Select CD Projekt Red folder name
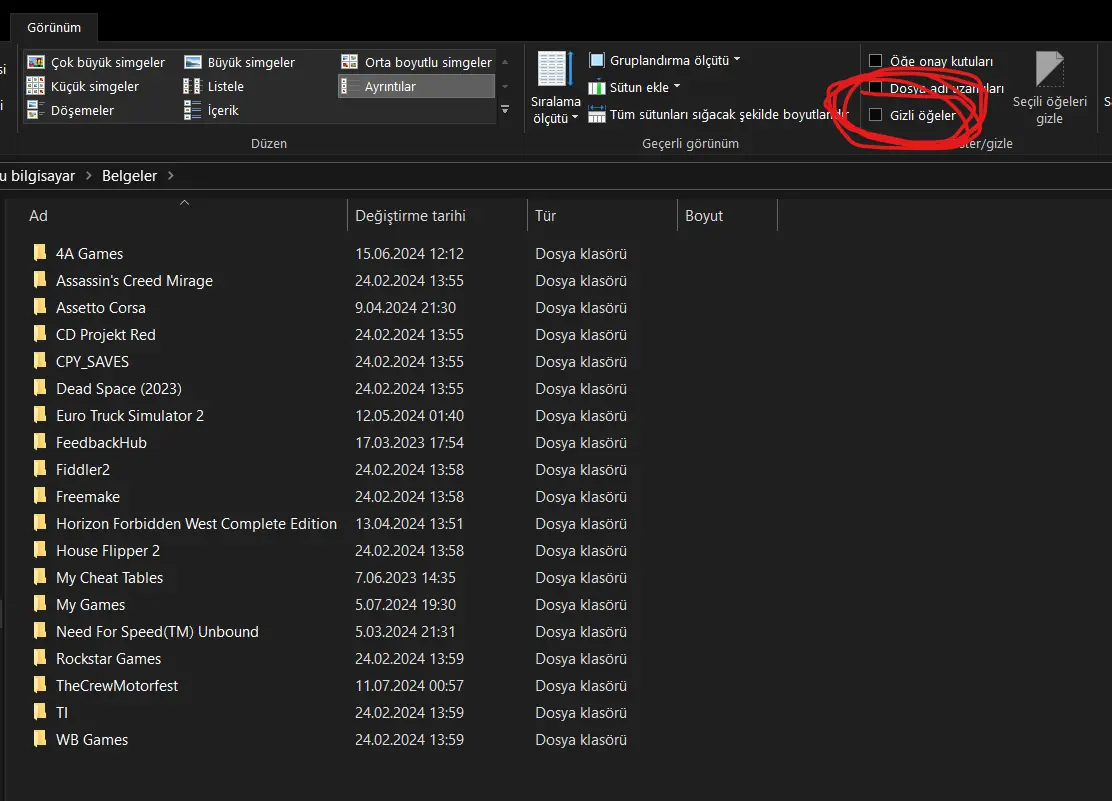Viewport: 1112px width, 801px height. point(106,335)
